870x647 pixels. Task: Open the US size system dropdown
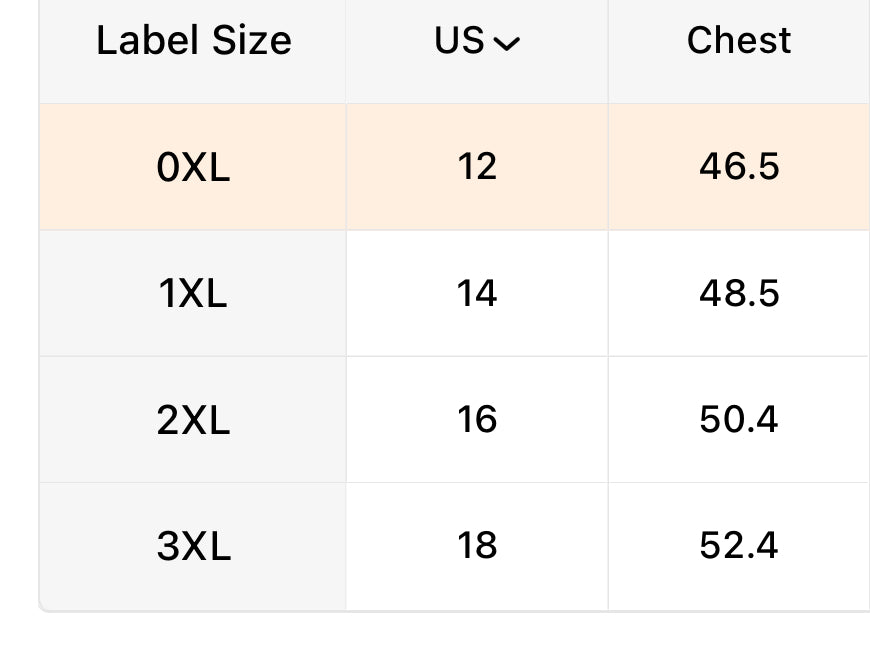point(477,42)
